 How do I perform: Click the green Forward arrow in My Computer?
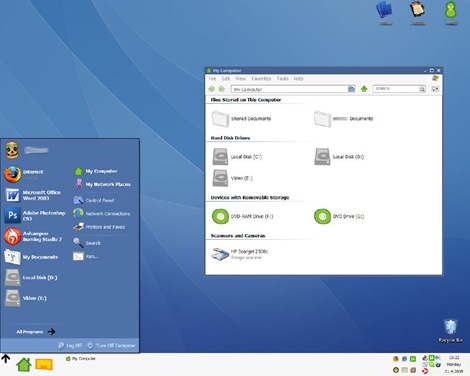point(221,89)
